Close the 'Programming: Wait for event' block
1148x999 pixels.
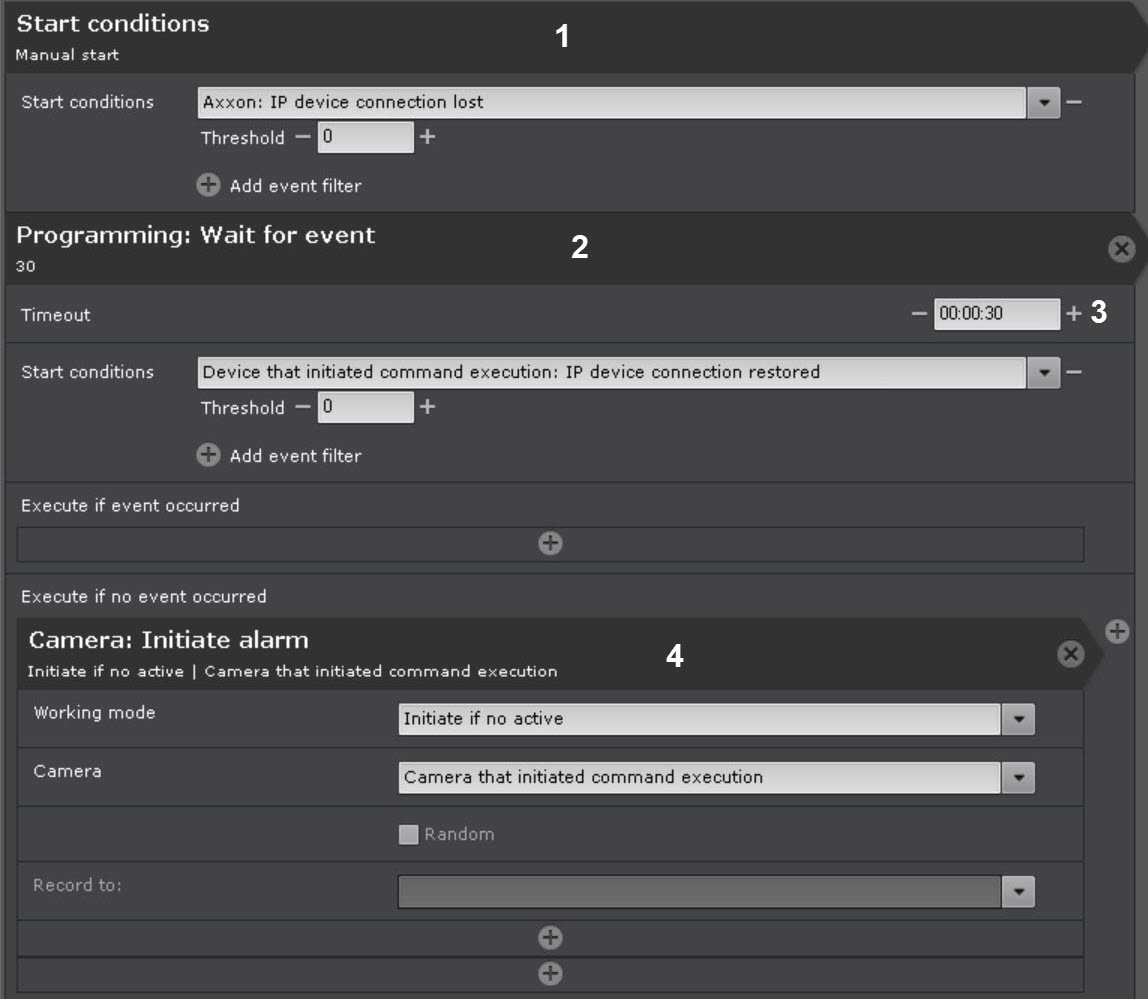pyautogui.click(x=1122, y=250)
